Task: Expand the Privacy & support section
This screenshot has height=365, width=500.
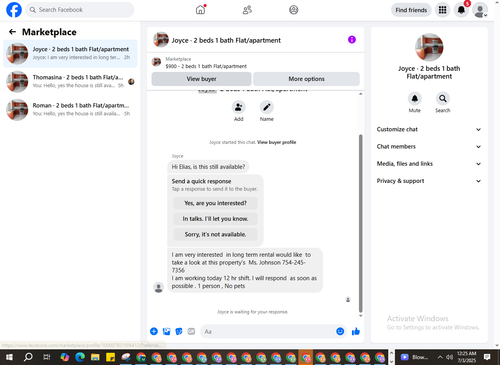Action: [x=429, y=181]
